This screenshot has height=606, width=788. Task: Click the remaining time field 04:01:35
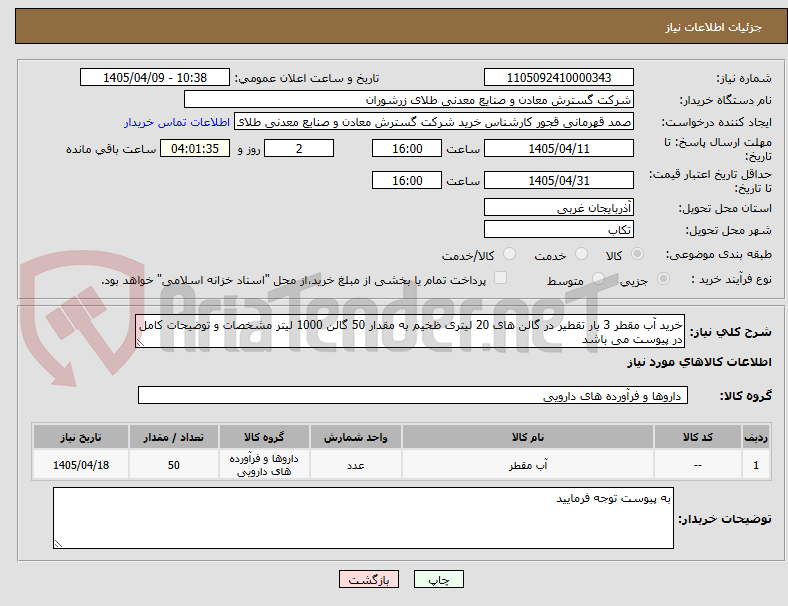(x=195, y=148)
